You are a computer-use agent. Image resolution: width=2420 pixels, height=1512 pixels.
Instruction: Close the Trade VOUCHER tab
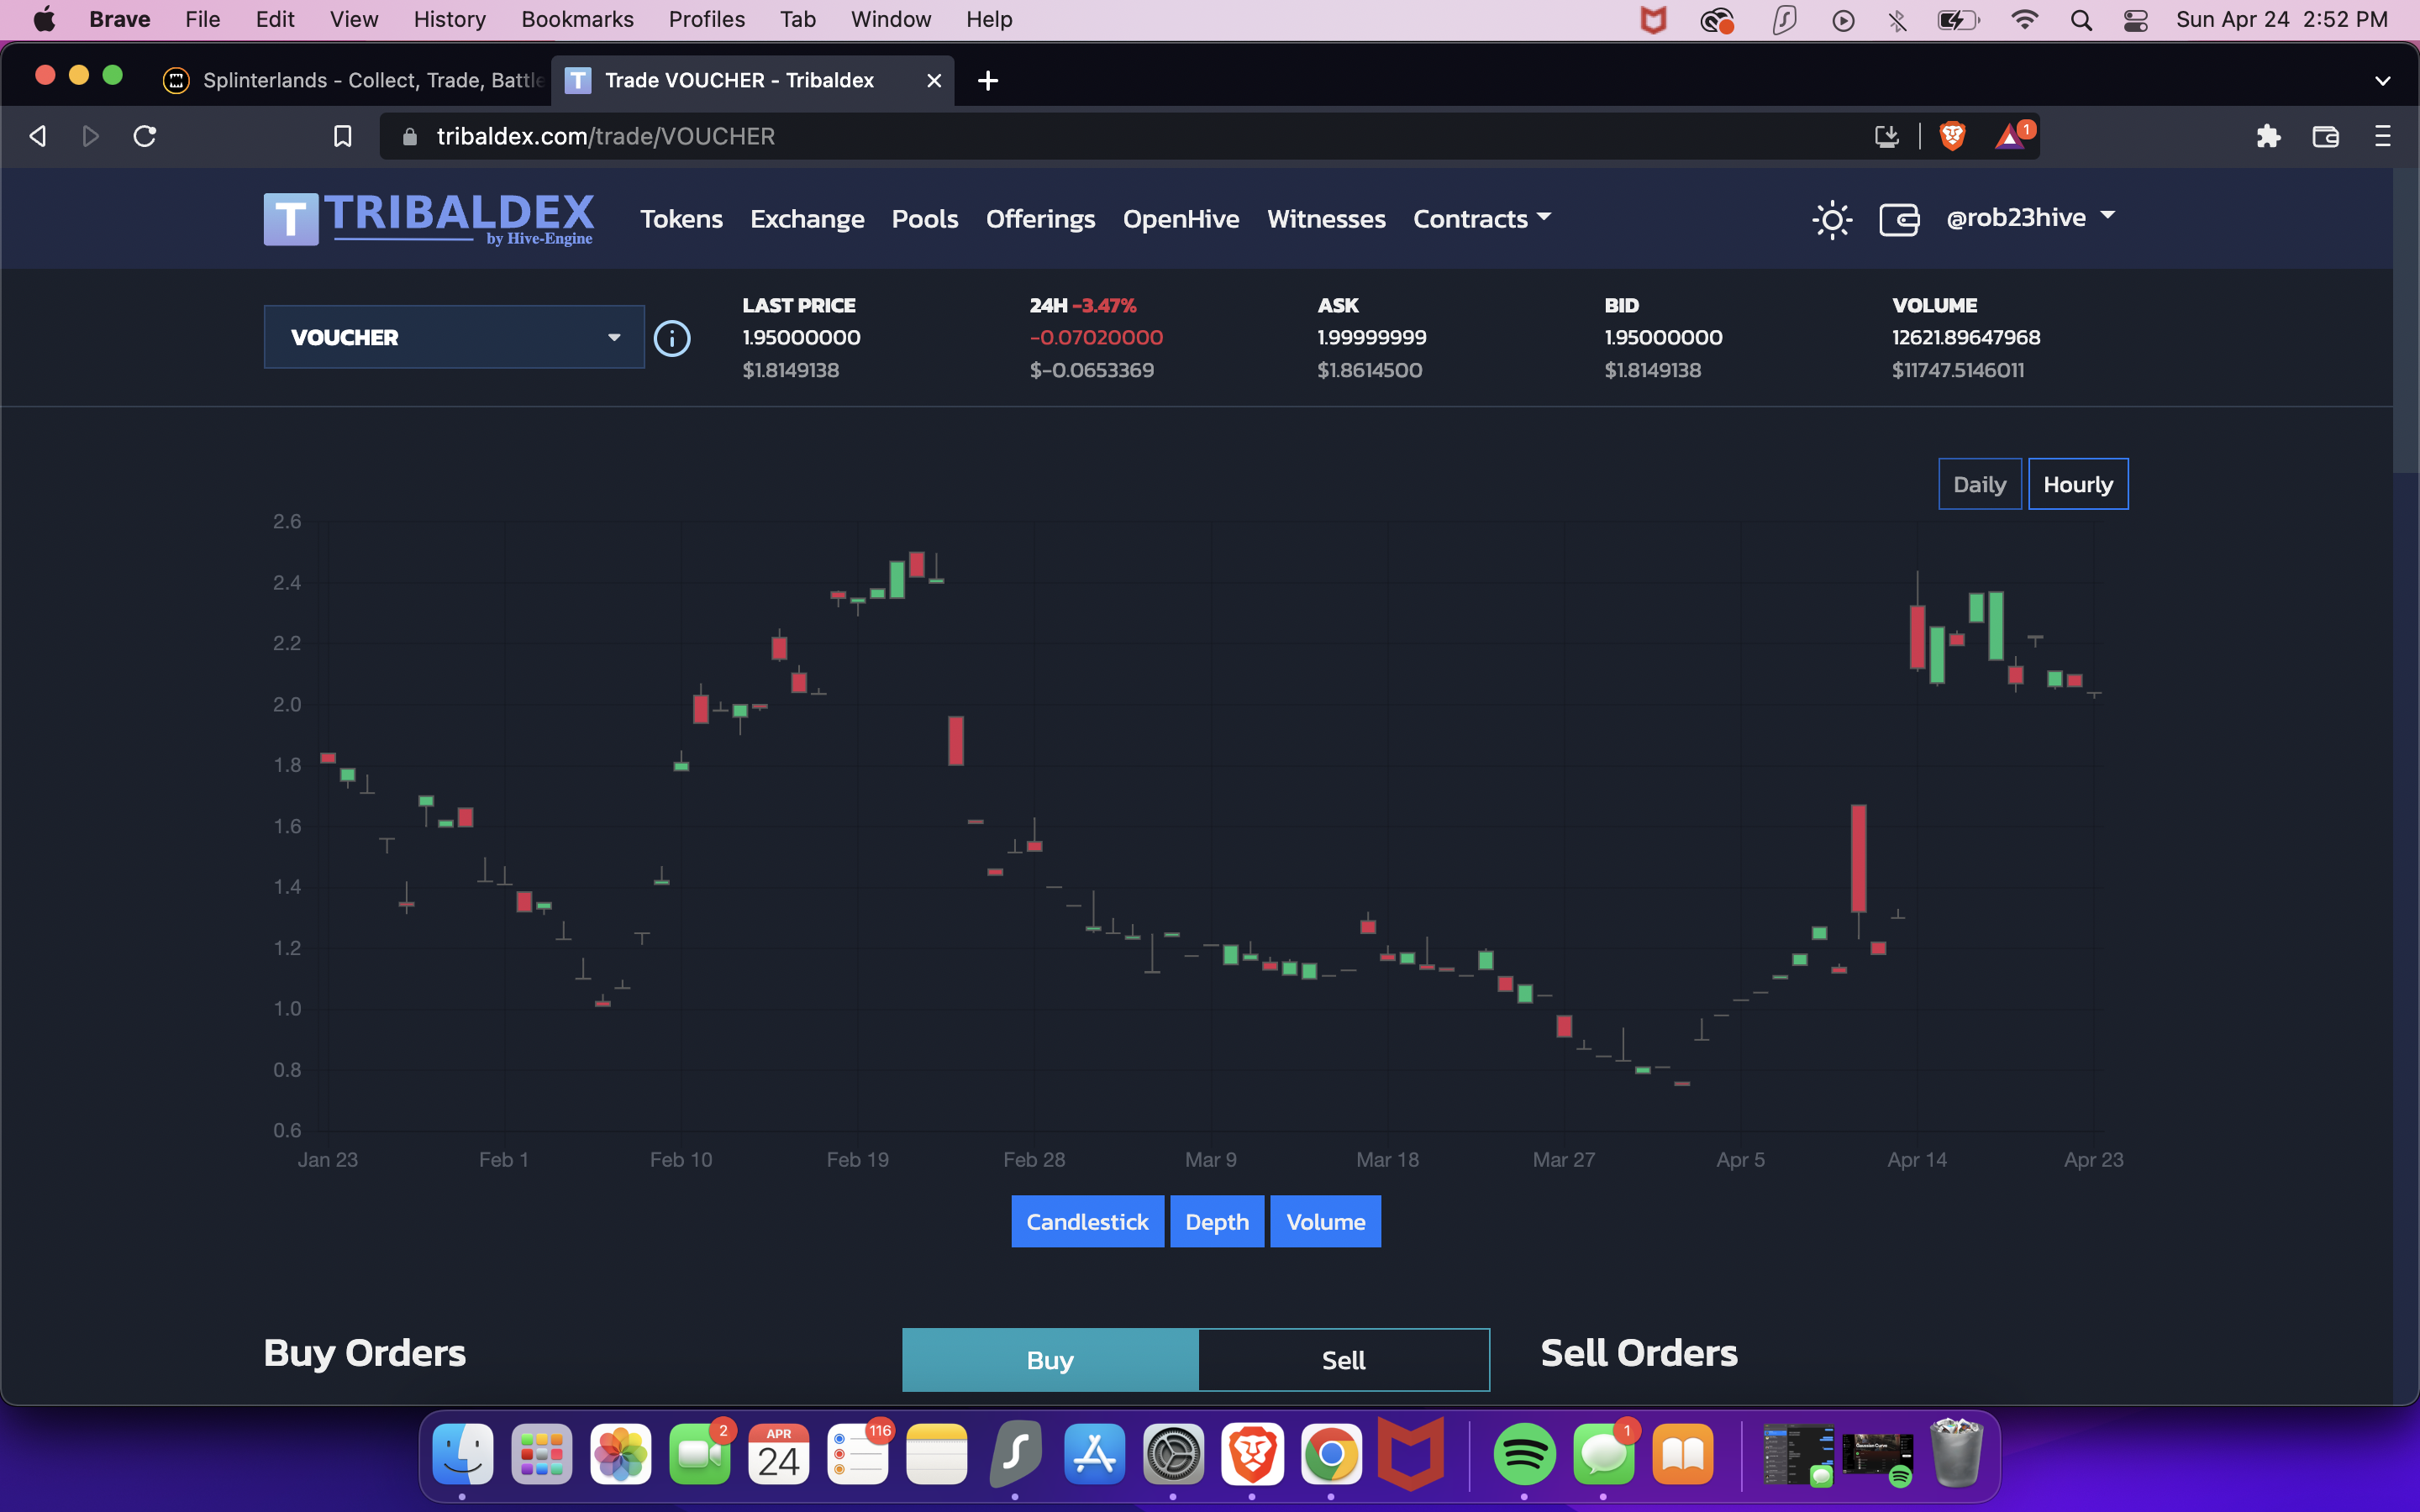934,80
